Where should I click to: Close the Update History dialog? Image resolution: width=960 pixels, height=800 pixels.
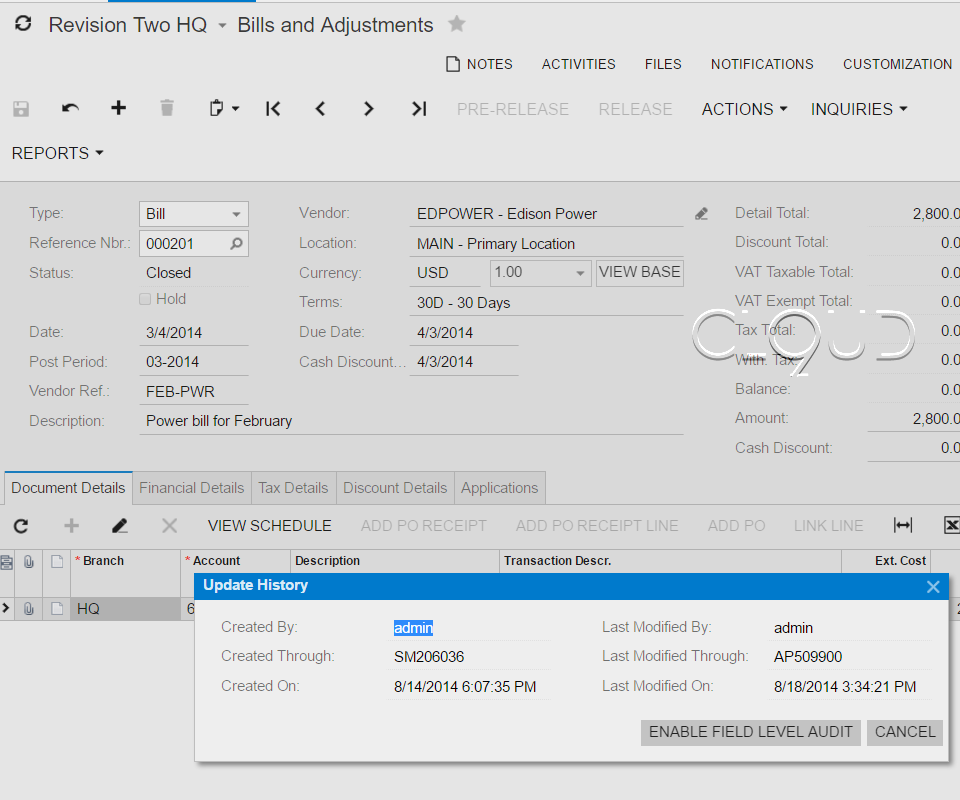[933, 587]
